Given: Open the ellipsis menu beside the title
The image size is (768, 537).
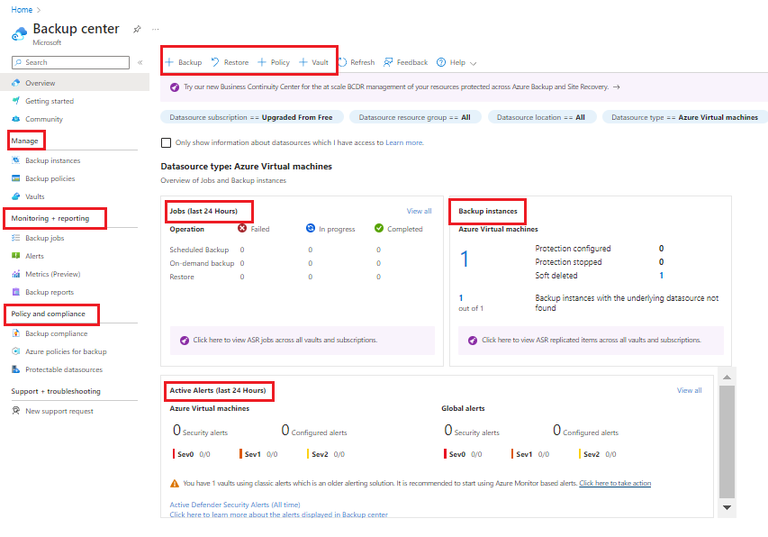Looking at the screenshot, I should click(155, 29).
